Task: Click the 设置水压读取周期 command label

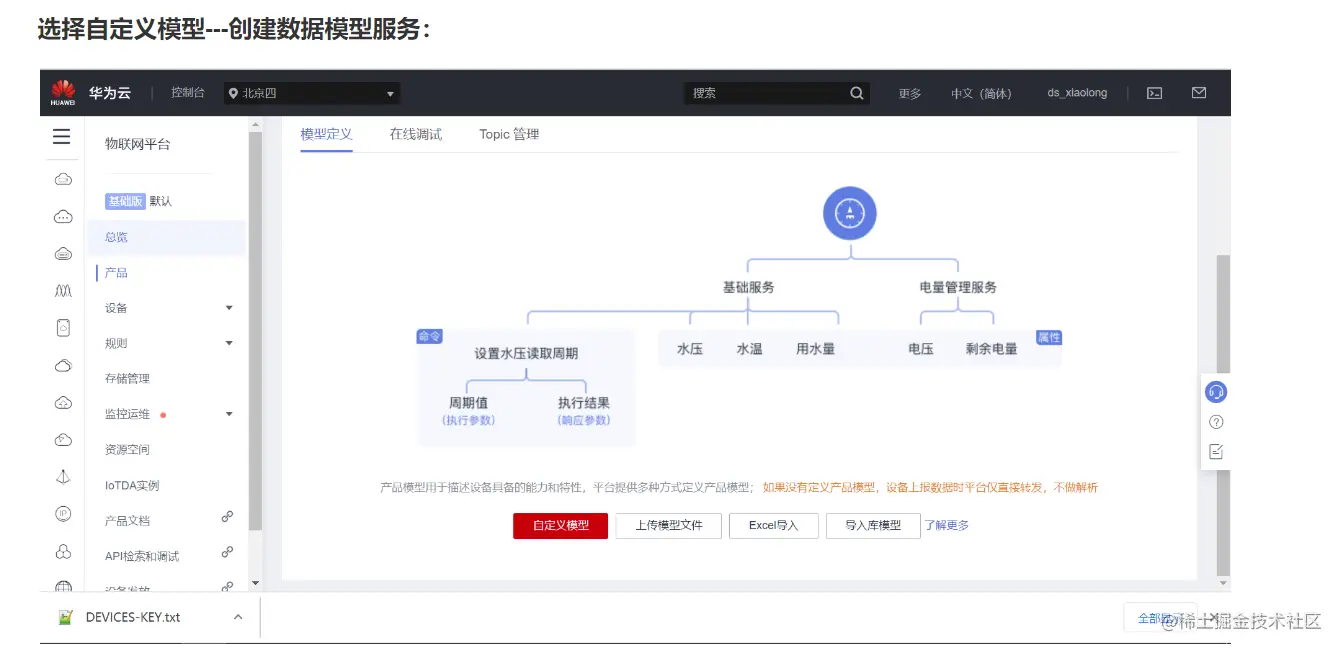Action: [x=526, y=353]
